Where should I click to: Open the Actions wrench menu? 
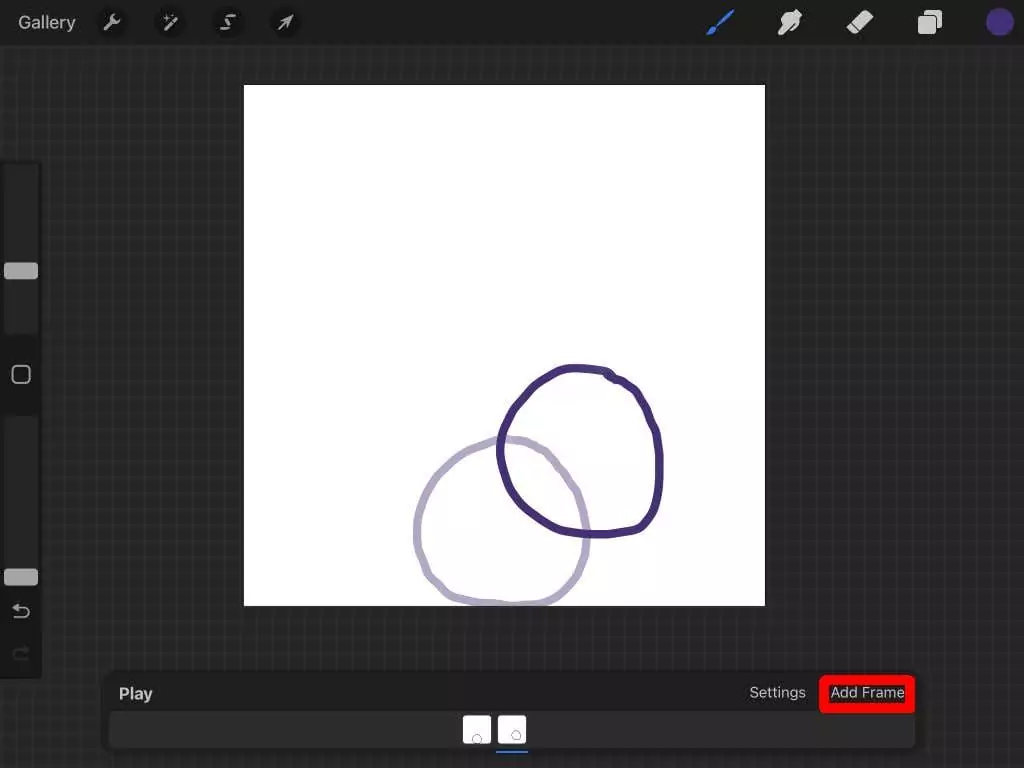pos(112,22)
